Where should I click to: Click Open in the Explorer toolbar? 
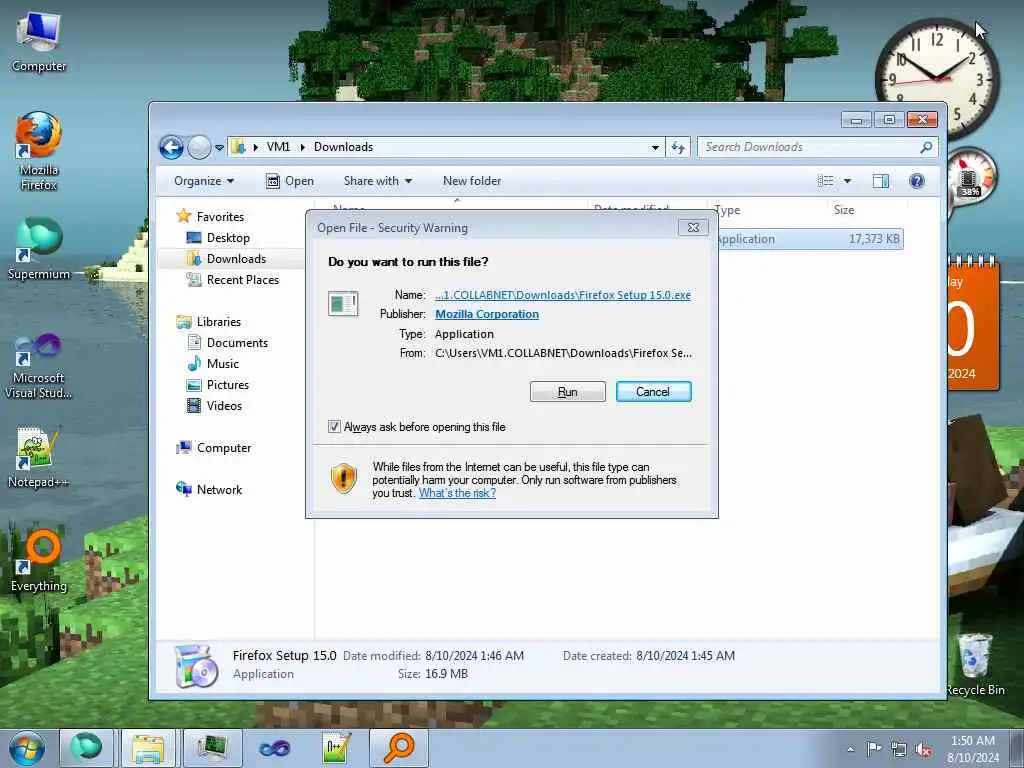(290, 181)
